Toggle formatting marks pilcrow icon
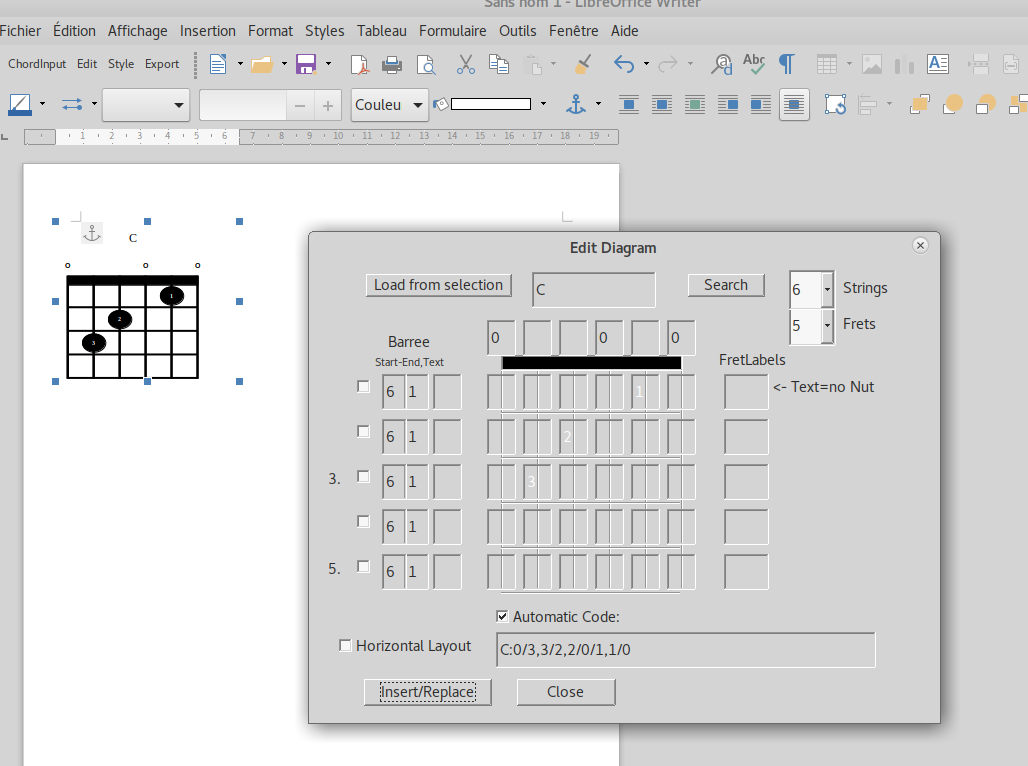1028x766 pixels. pos(787,65)
